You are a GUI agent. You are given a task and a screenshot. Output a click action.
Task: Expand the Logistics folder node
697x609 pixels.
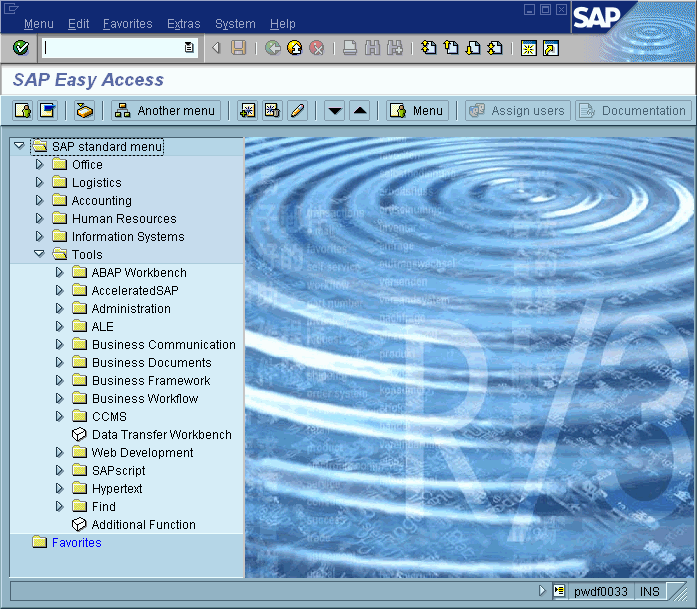click(40, 183)
